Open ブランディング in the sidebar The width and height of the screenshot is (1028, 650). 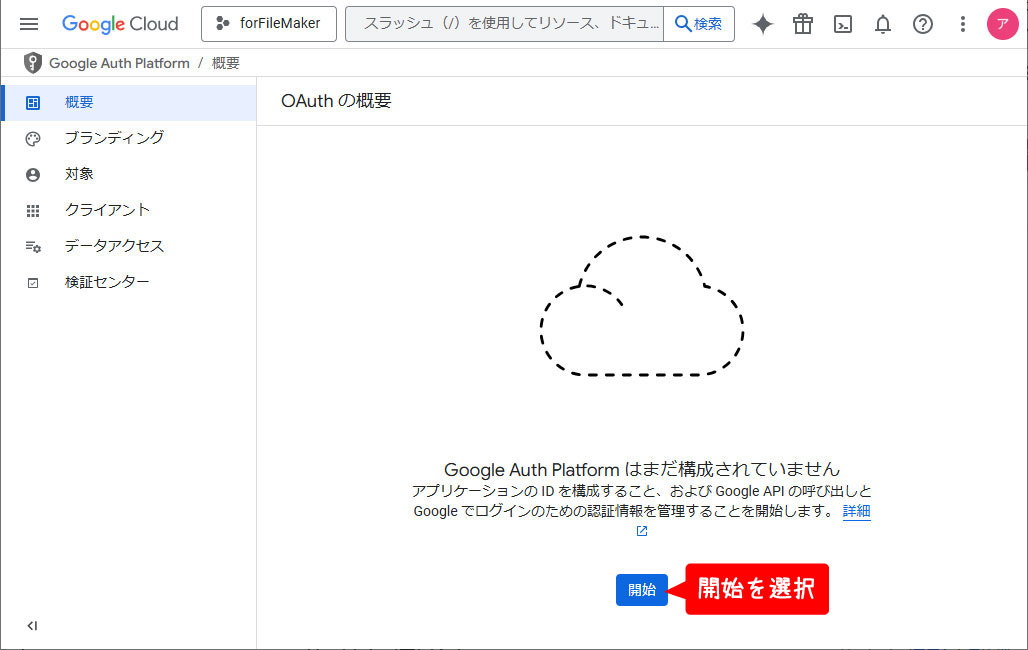click(129, 138)
